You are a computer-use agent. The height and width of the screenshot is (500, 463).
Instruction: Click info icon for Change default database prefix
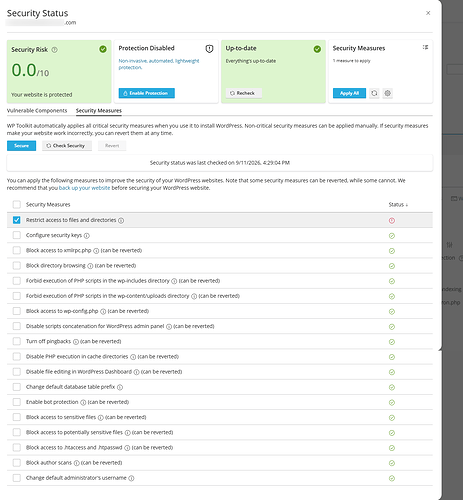120,387
